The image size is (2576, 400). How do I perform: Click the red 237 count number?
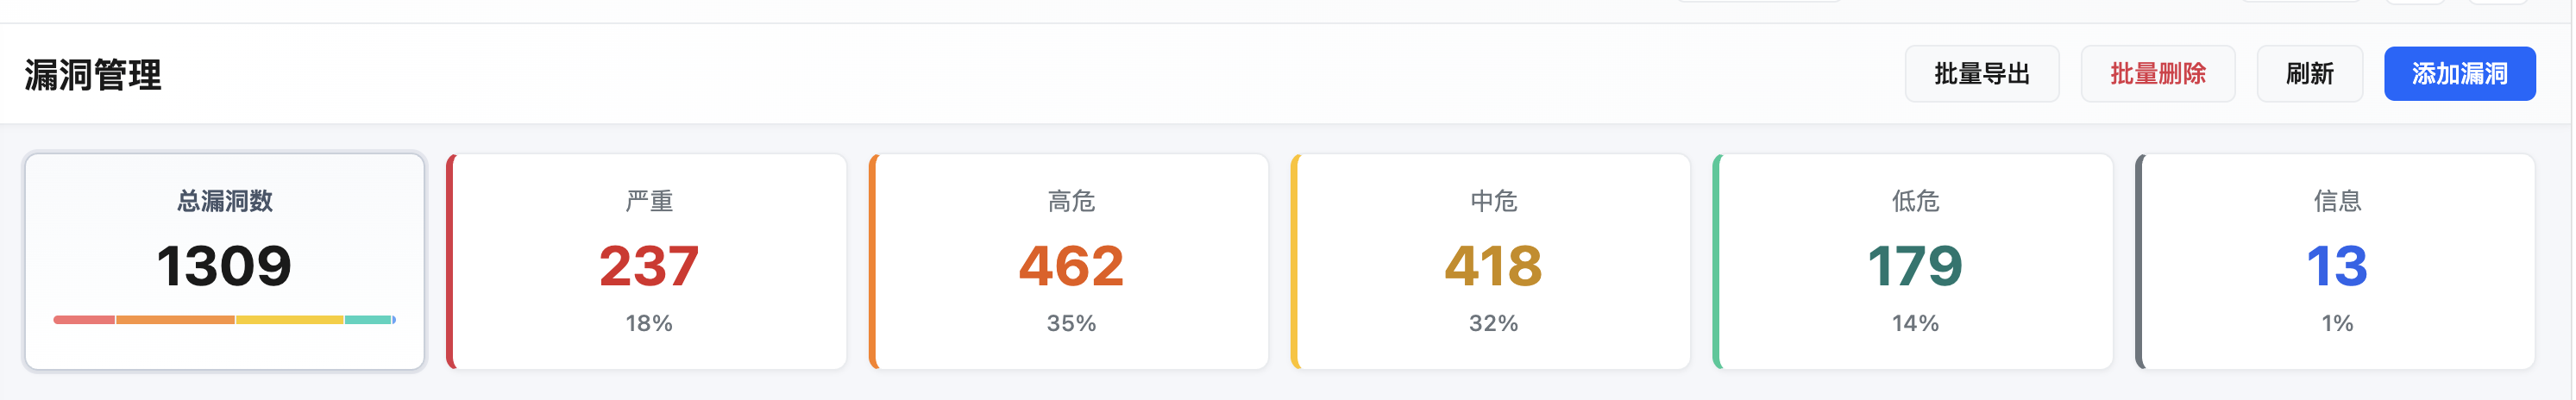(x=649, y=266)
